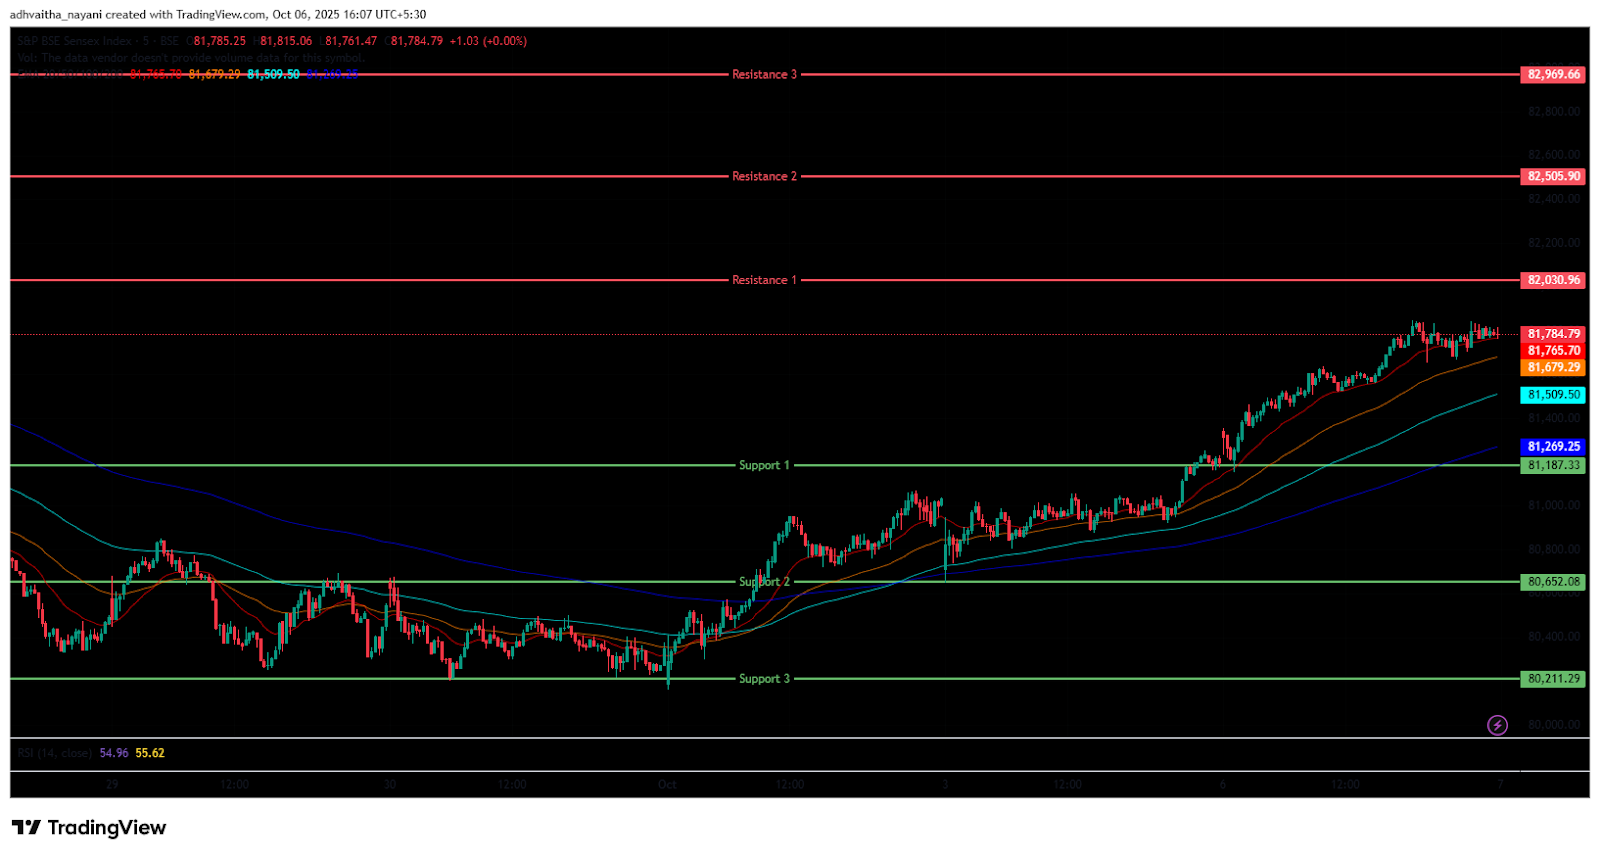The width and height of the screenshot is (1600, 857).
Task: Click the orange 81,679.29 price tag
Action: pos(1553,368)
